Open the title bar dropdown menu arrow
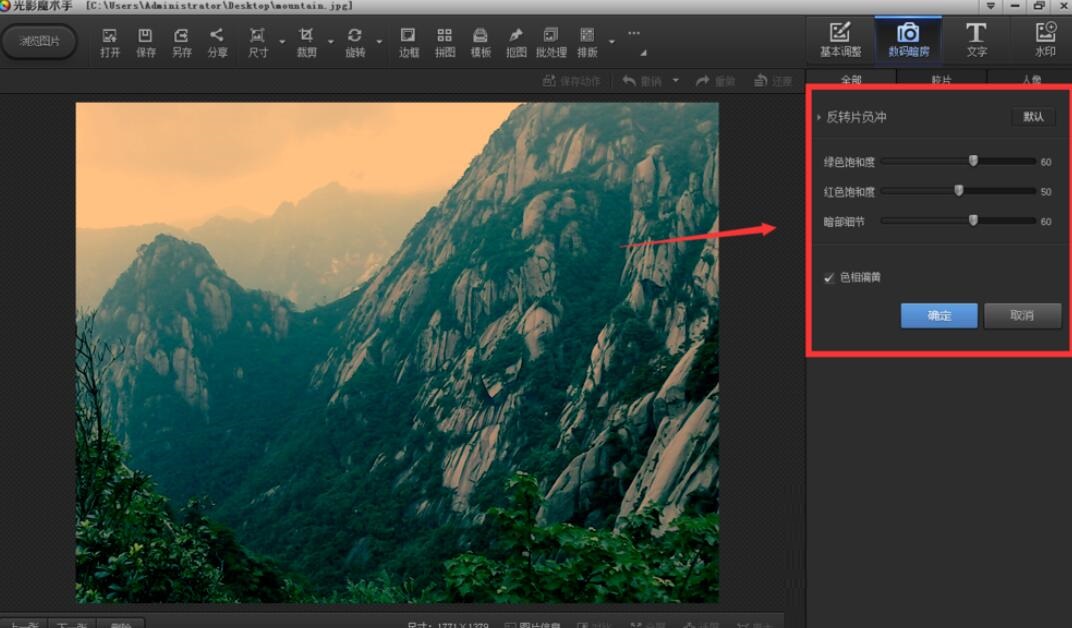1072x628 pixels. click(990, 6)
